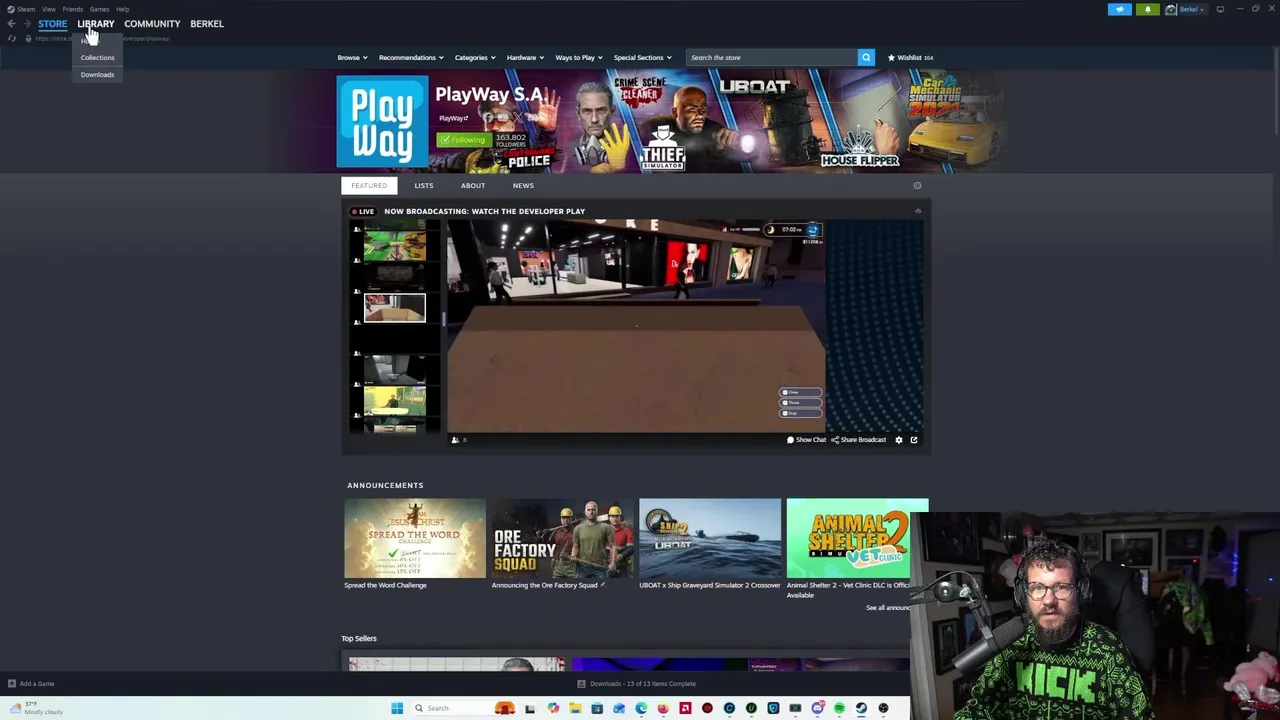Choose Collections from the Library dropdown
Image resolution: width=1280 pixels, height=720 pixels.
tap(97, 57)
